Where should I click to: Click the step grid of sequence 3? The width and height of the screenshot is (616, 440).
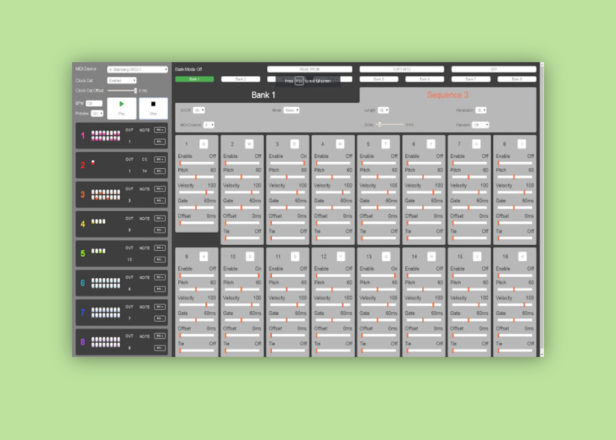[106, 194]
